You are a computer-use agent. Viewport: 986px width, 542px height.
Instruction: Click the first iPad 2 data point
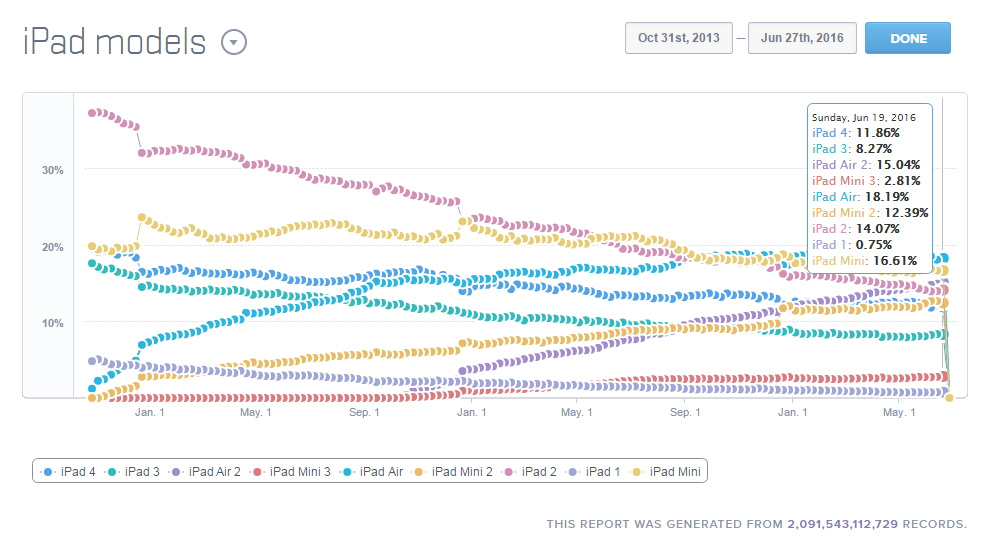tap(92, 113)
